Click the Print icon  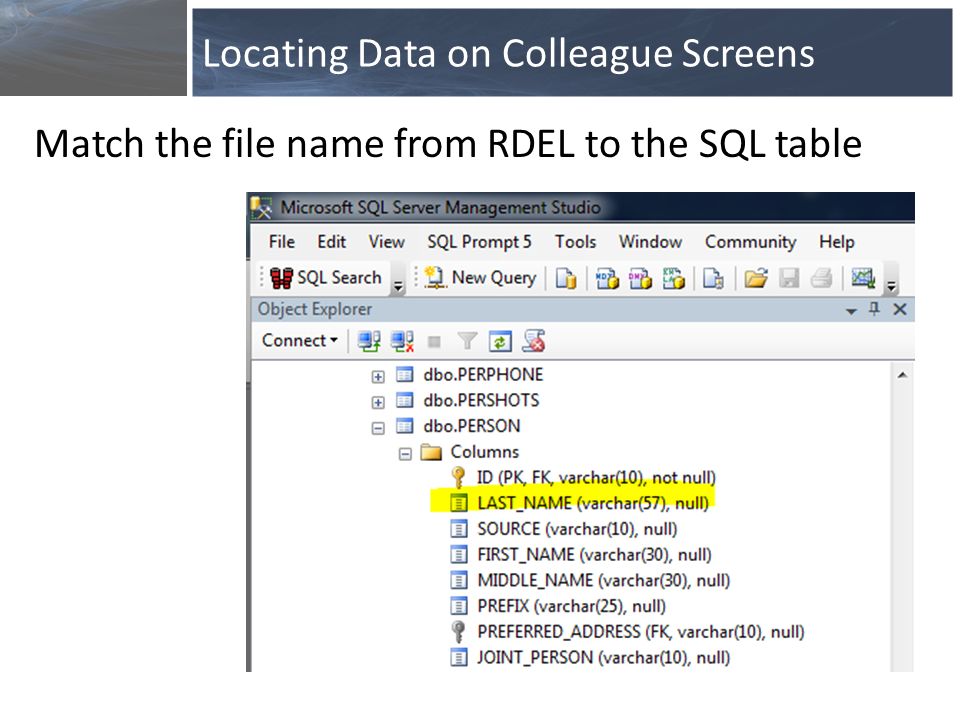(821, 279)
